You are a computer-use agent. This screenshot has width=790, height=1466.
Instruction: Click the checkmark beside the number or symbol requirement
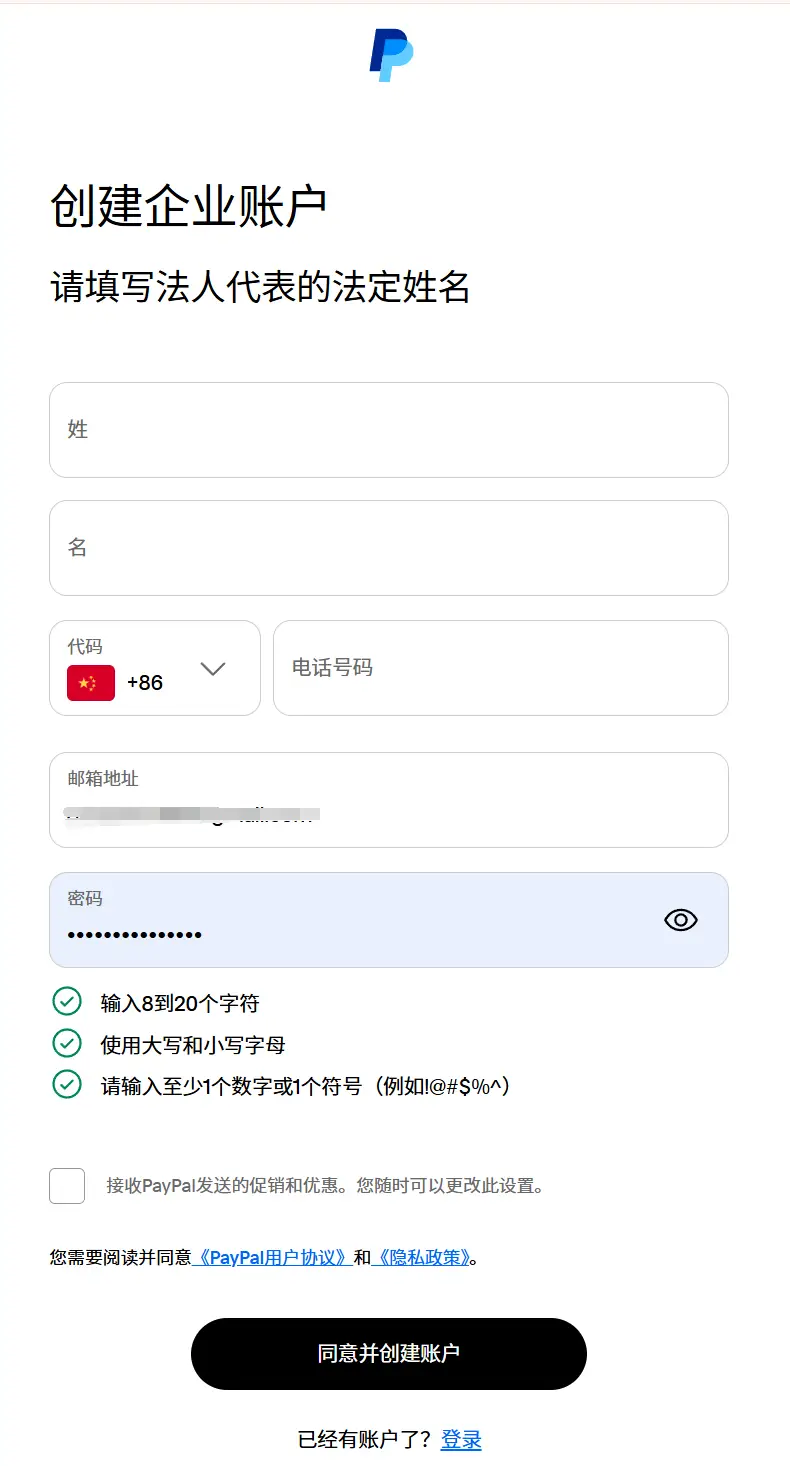pyautogui.click(x=66, y=1083)
